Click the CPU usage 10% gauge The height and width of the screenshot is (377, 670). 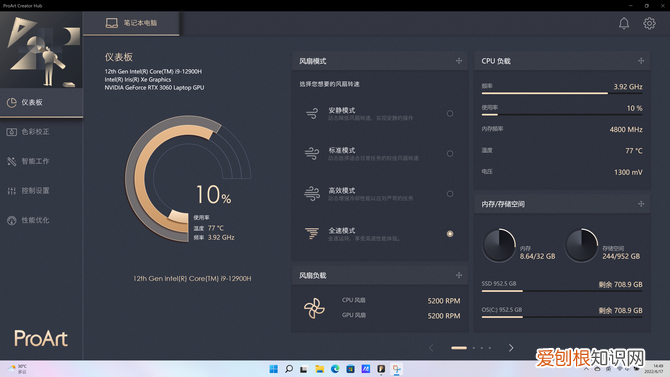[x=188, y=179]
